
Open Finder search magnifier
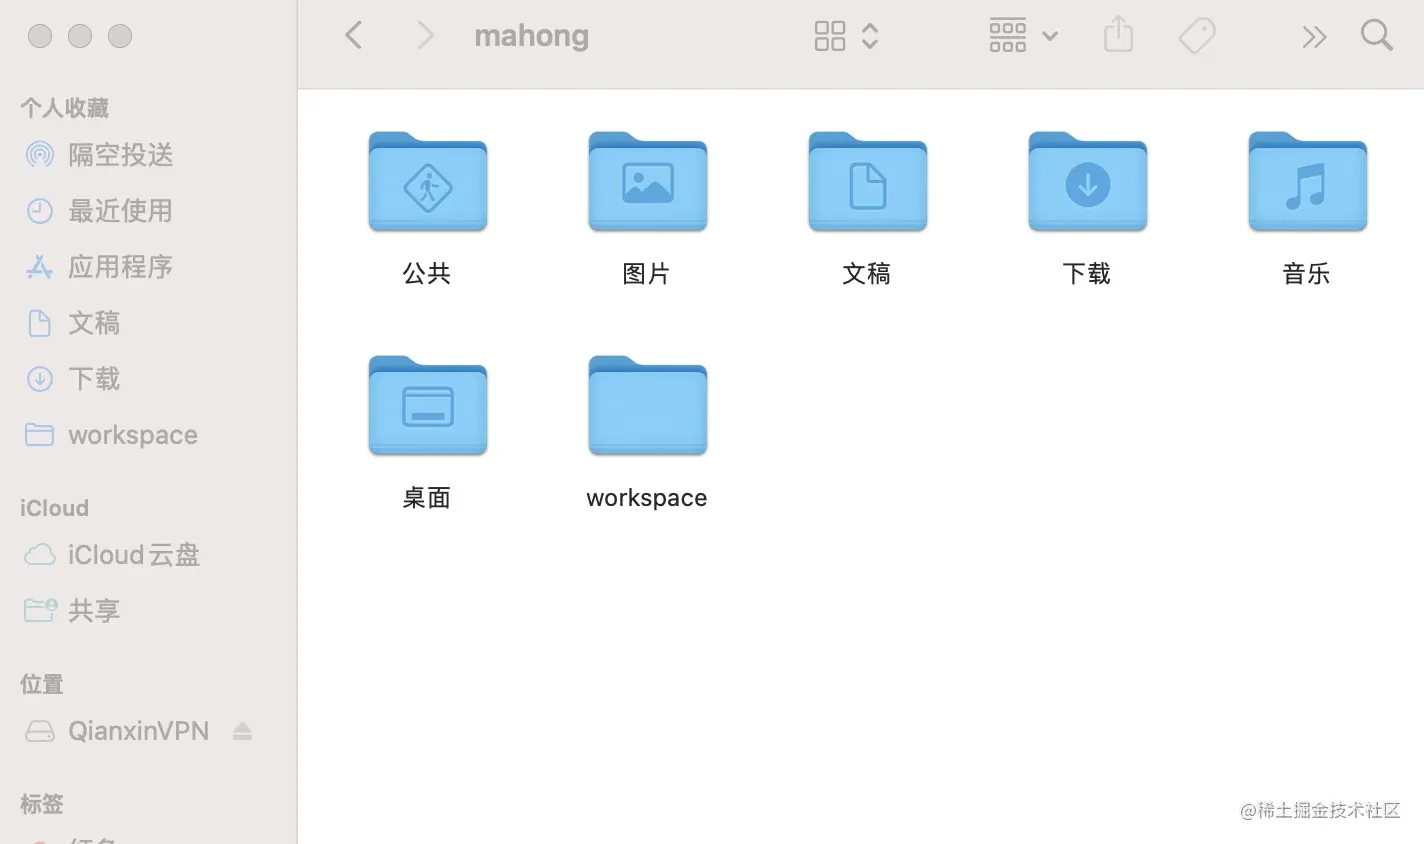click(x=1377, y=35)
